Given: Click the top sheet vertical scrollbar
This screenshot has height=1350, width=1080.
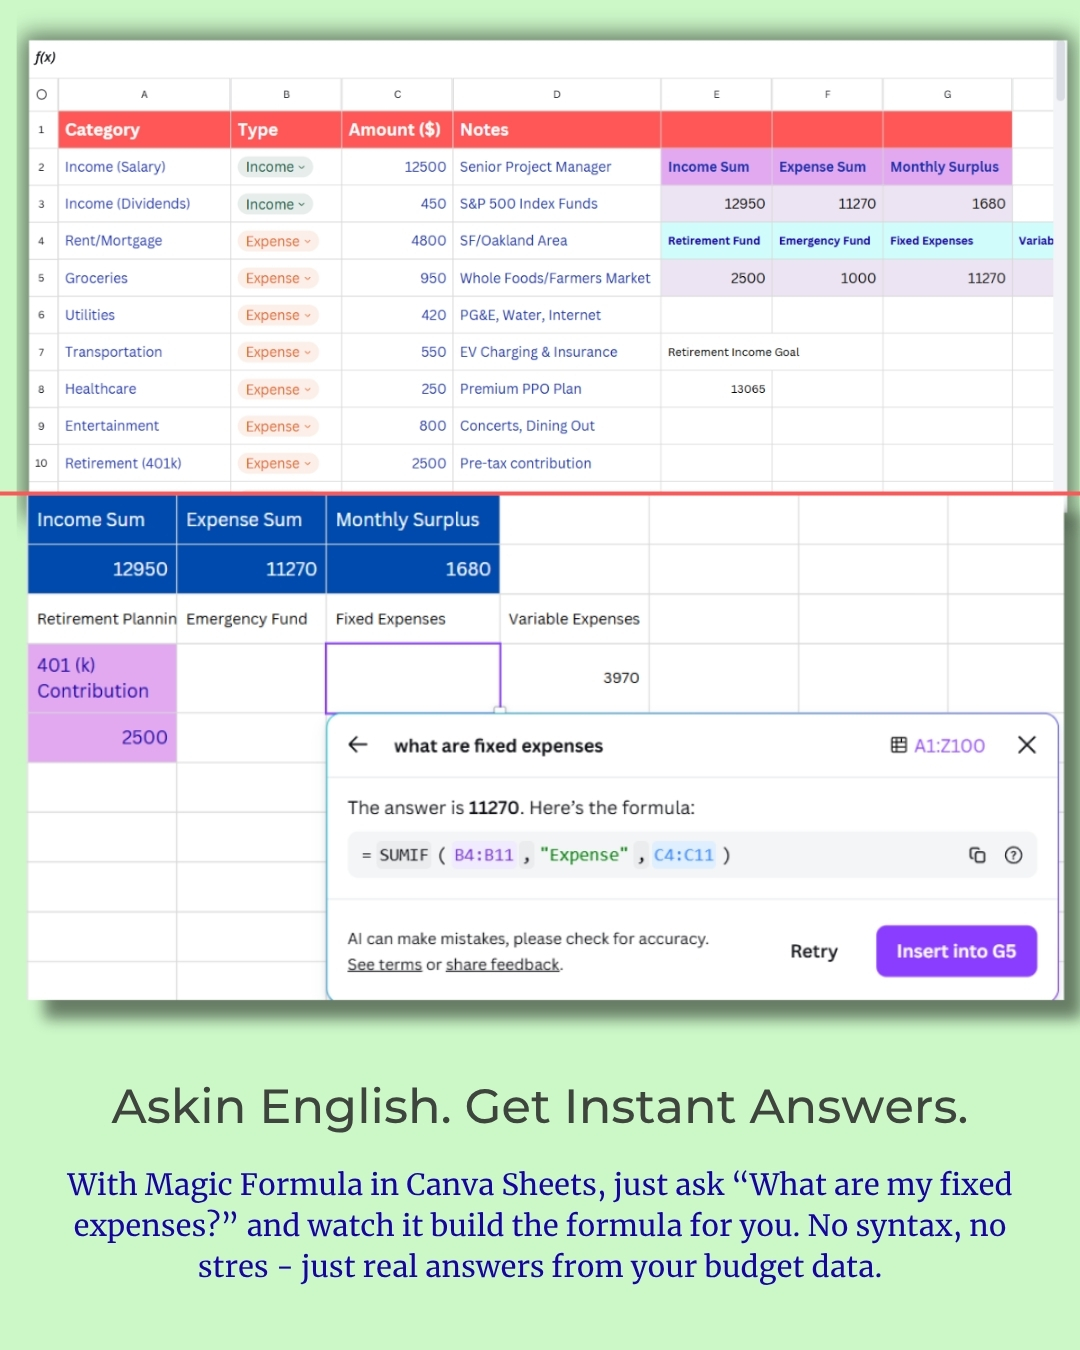Looking at the screenshot, I should click(1060, 72).
